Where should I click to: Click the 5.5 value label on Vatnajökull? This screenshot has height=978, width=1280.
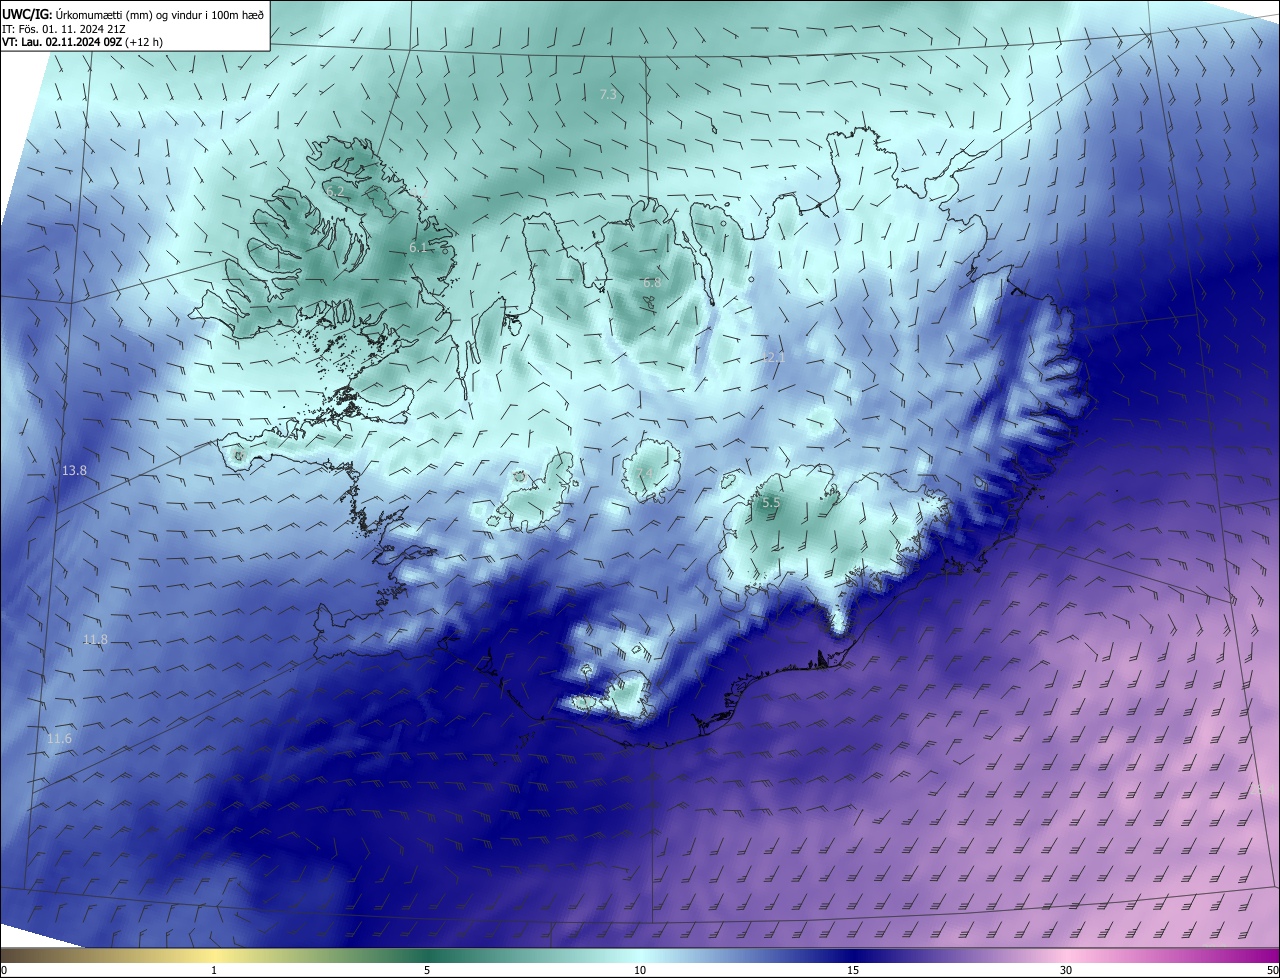770,503
